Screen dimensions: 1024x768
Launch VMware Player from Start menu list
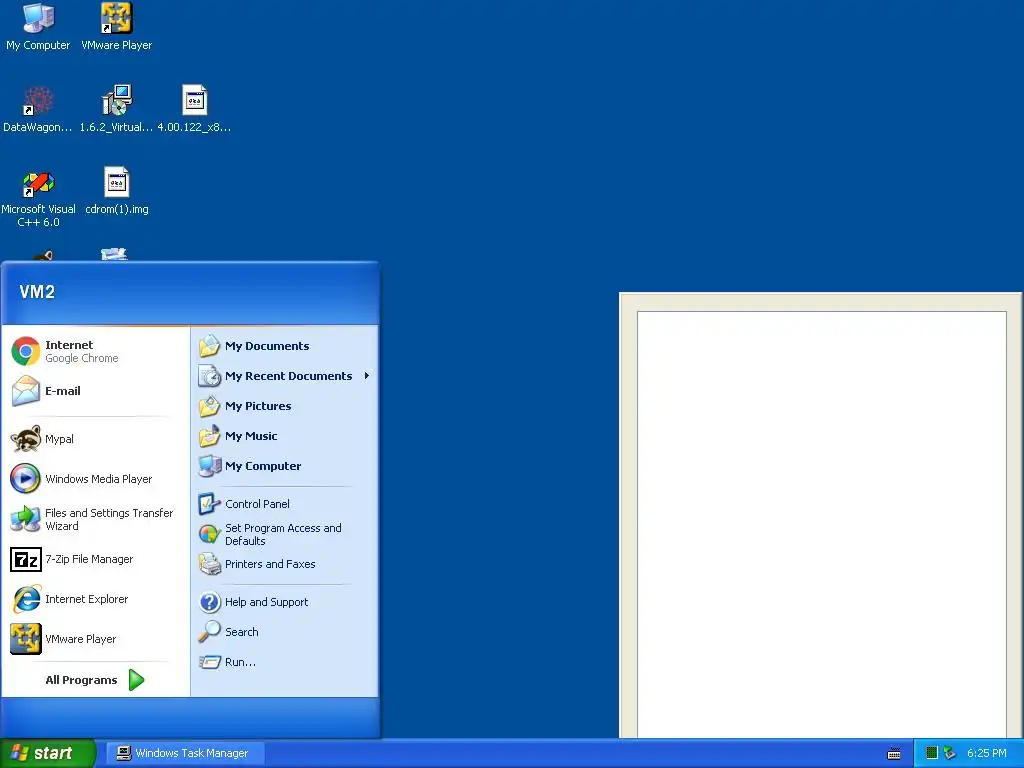coord(95,639)
